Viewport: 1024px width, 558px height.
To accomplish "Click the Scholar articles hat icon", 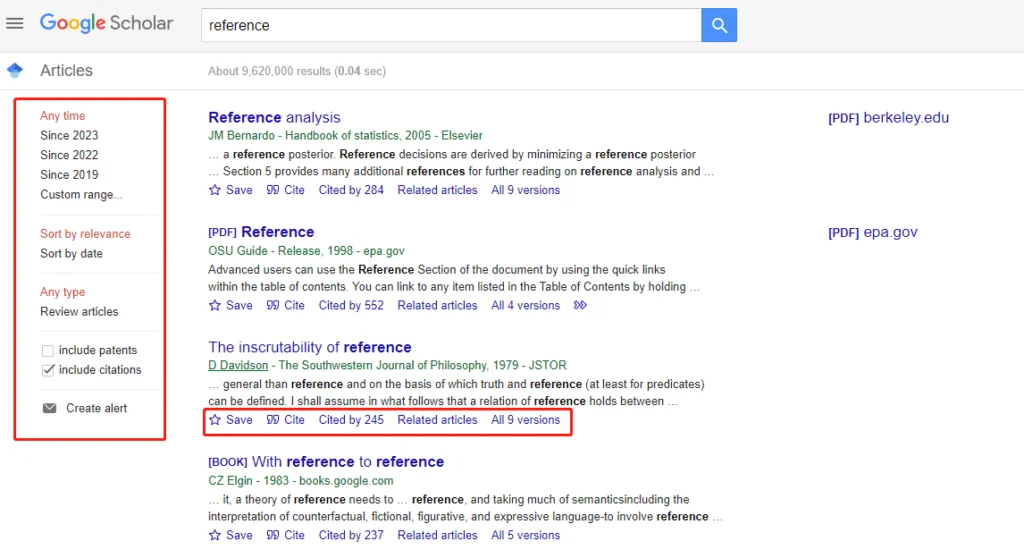I will (15, 70).
